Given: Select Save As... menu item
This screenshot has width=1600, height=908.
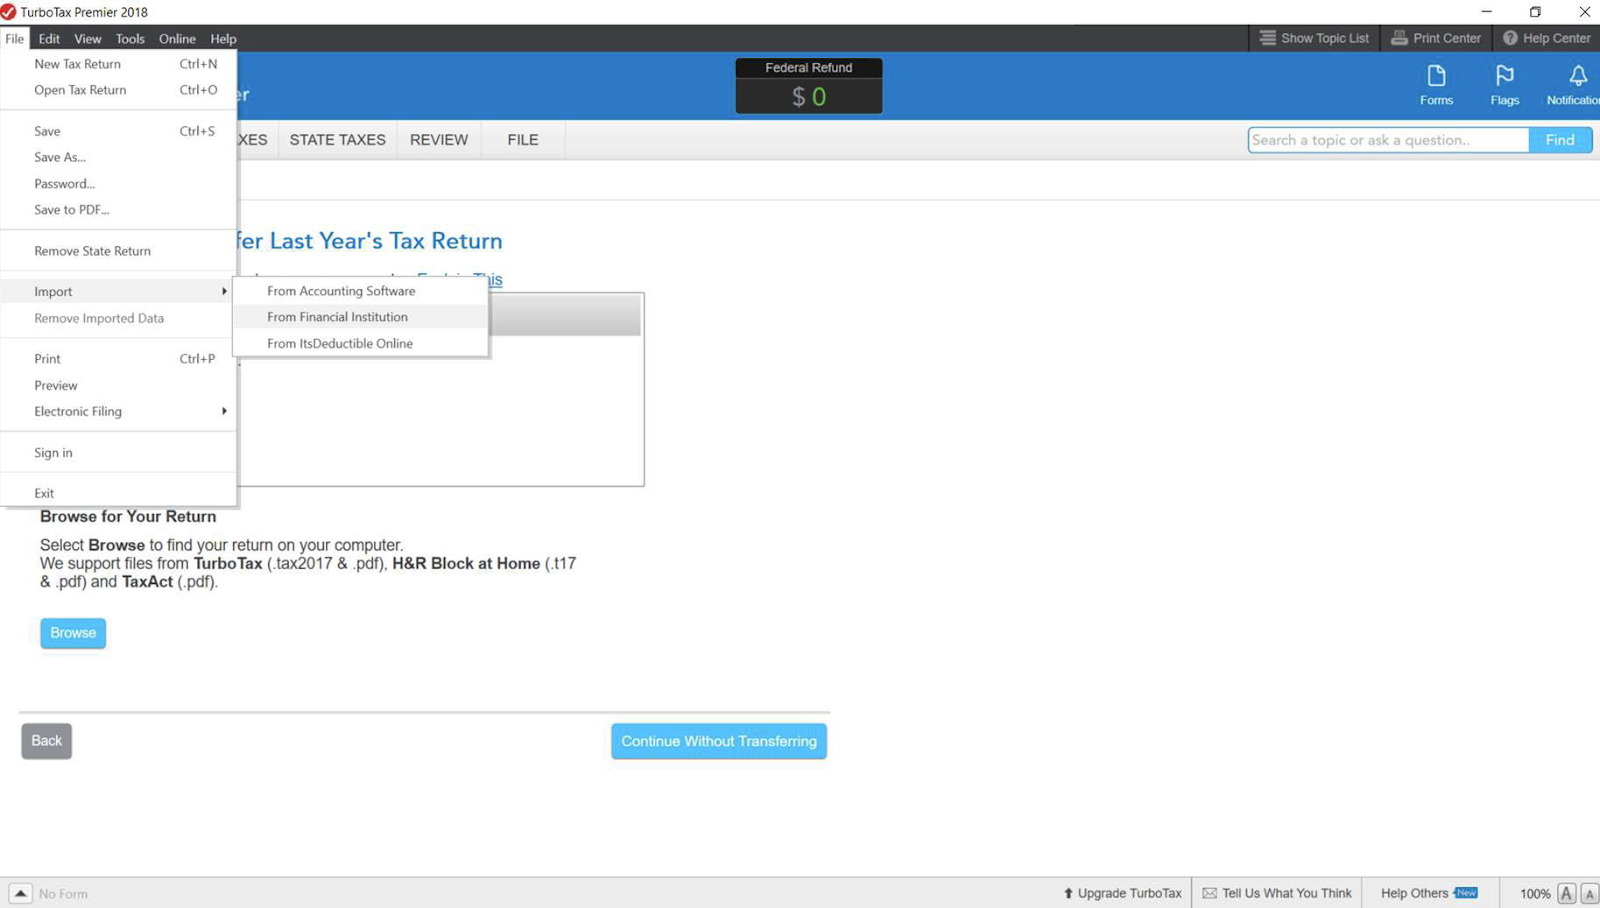Looking at the screenshot, I should (x=118, y=157).
